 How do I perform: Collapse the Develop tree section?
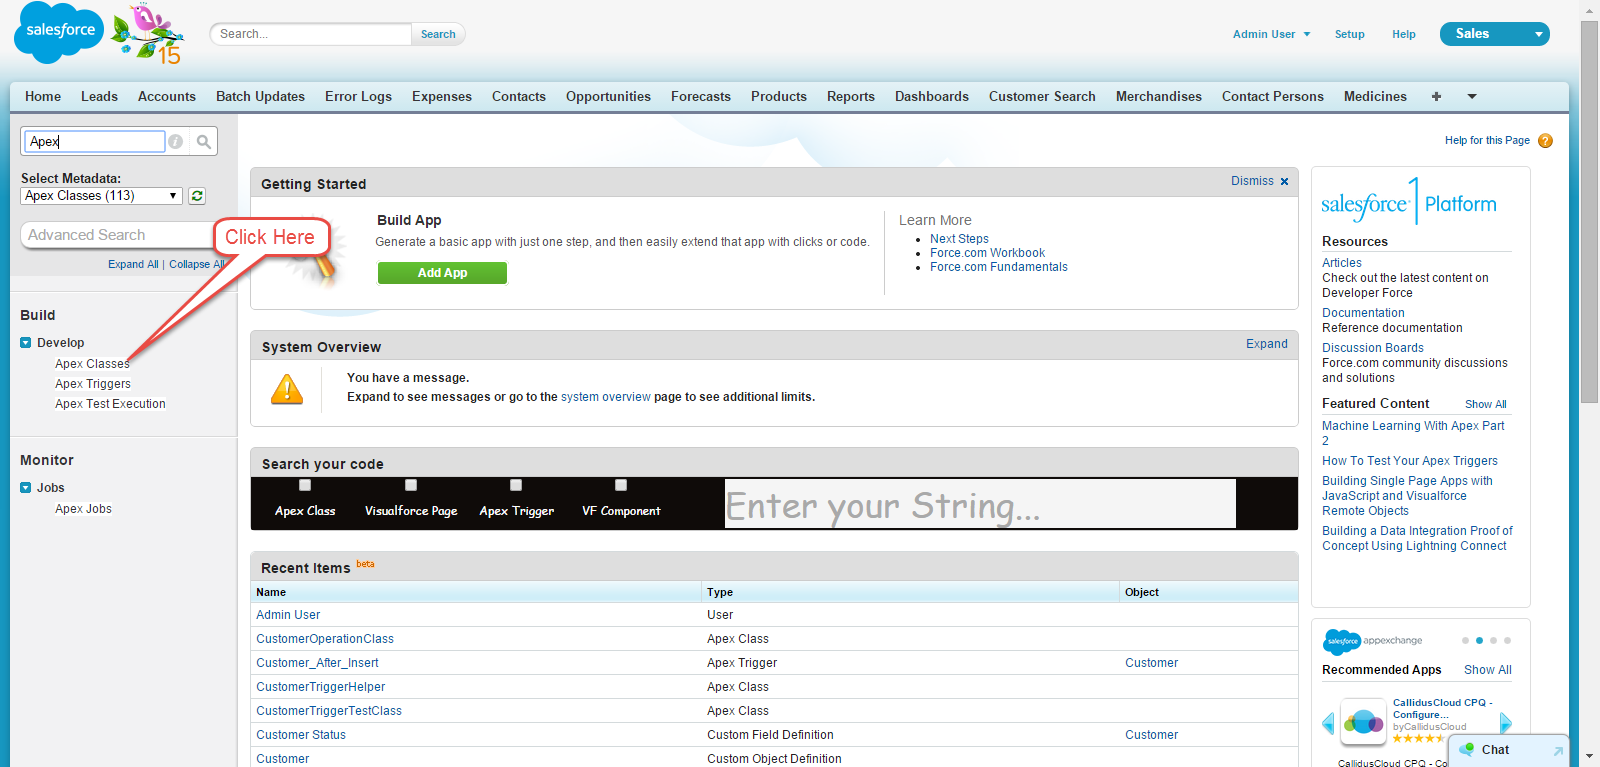pos(26,343)
